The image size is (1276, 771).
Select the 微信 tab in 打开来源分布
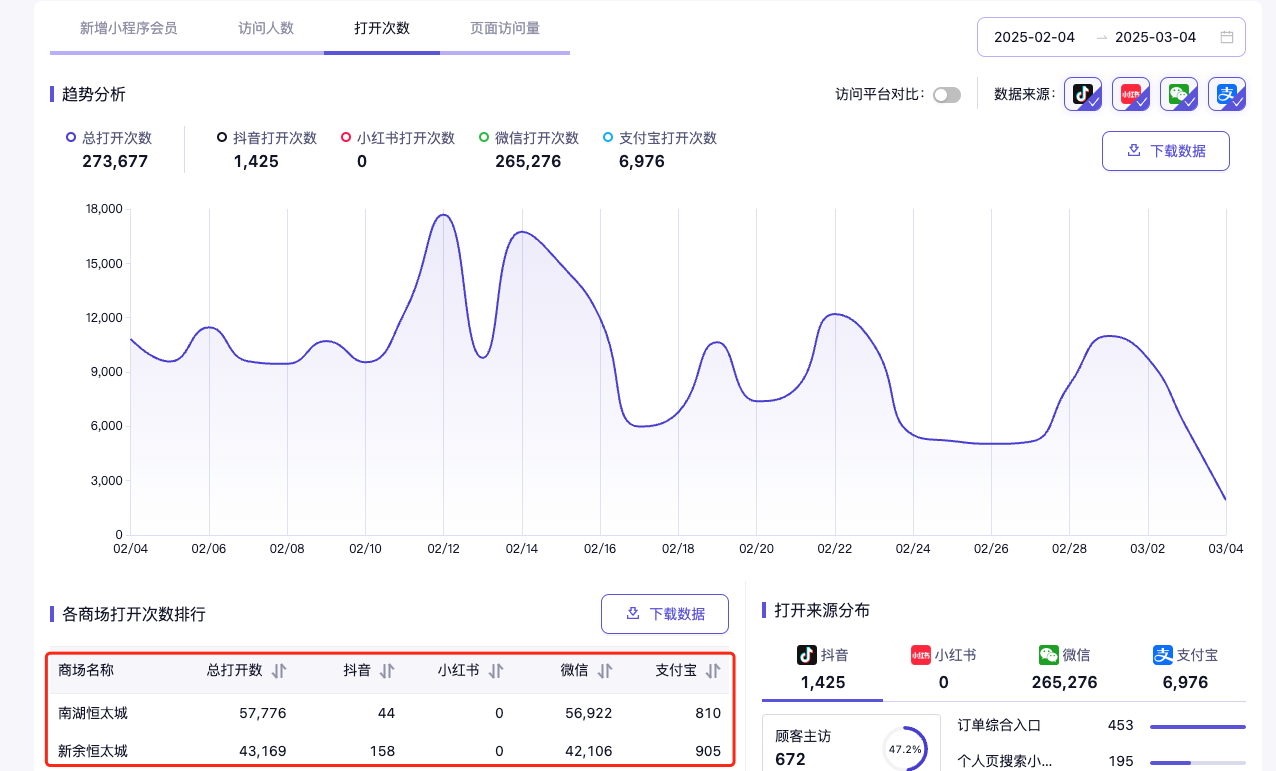pyautogui.click(x=1064, y=668)
